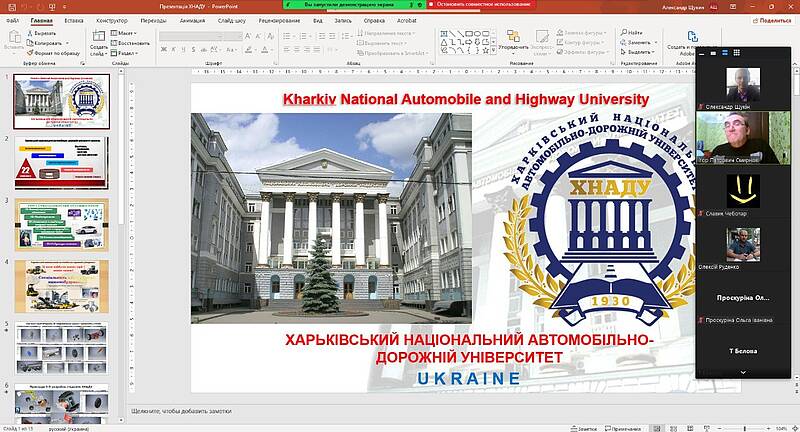Click fit slide to window icon
800x432 pixels.
[x=794, y=428]
